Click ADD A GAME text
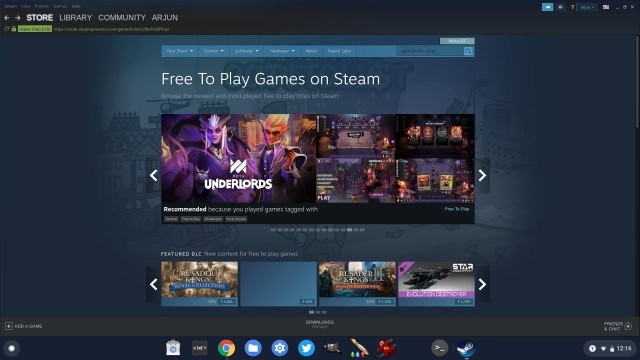The width and height of the screenshot is (640, 360). pyautogui.click(x=28, y=326)
